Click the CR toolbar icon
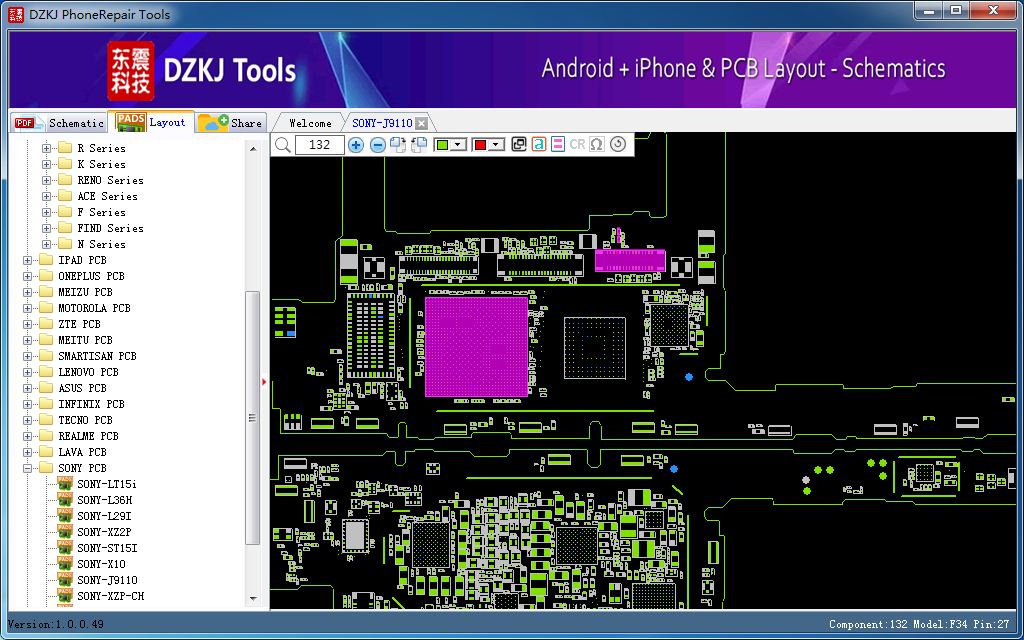Screen dimensions: 1024x640 pos(577,144)
